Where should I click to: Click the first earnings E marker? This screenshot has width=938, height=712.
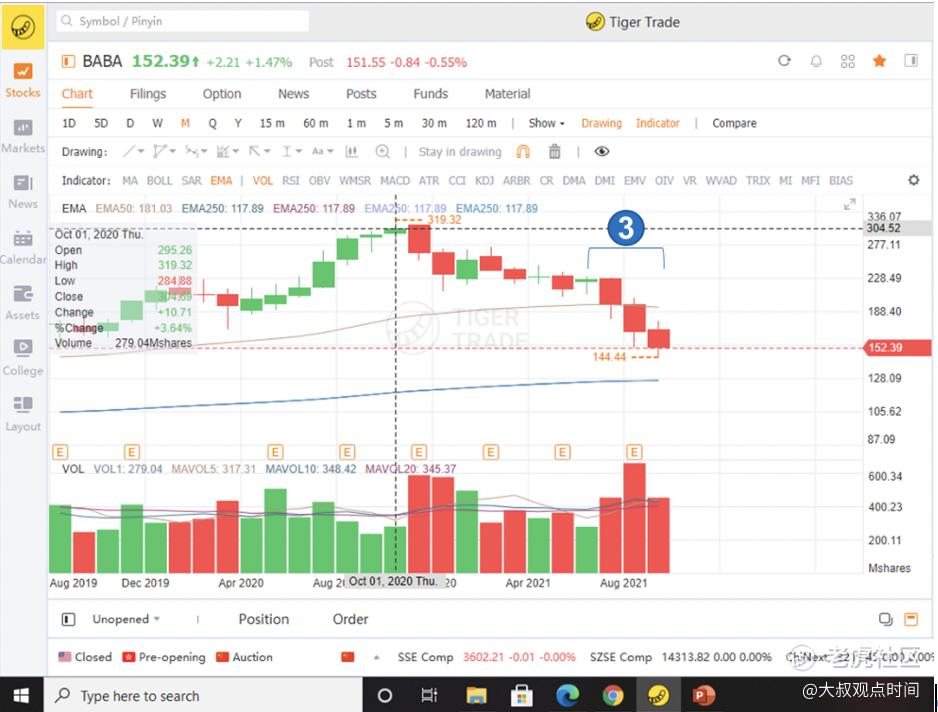click(60, 452)
